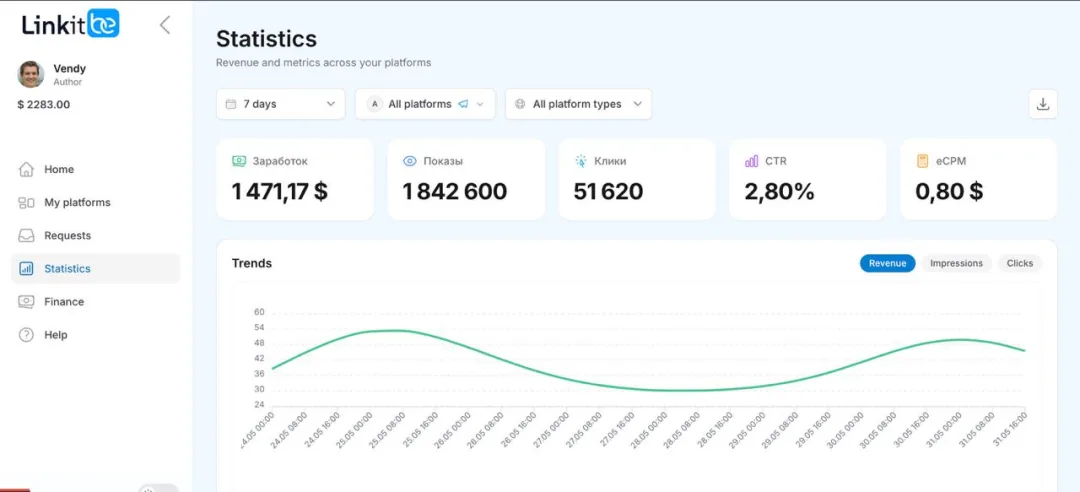Click the Help question mark icon
Image resolution: width=1080 pixels, height=492 pixels.
click(26, 335)
